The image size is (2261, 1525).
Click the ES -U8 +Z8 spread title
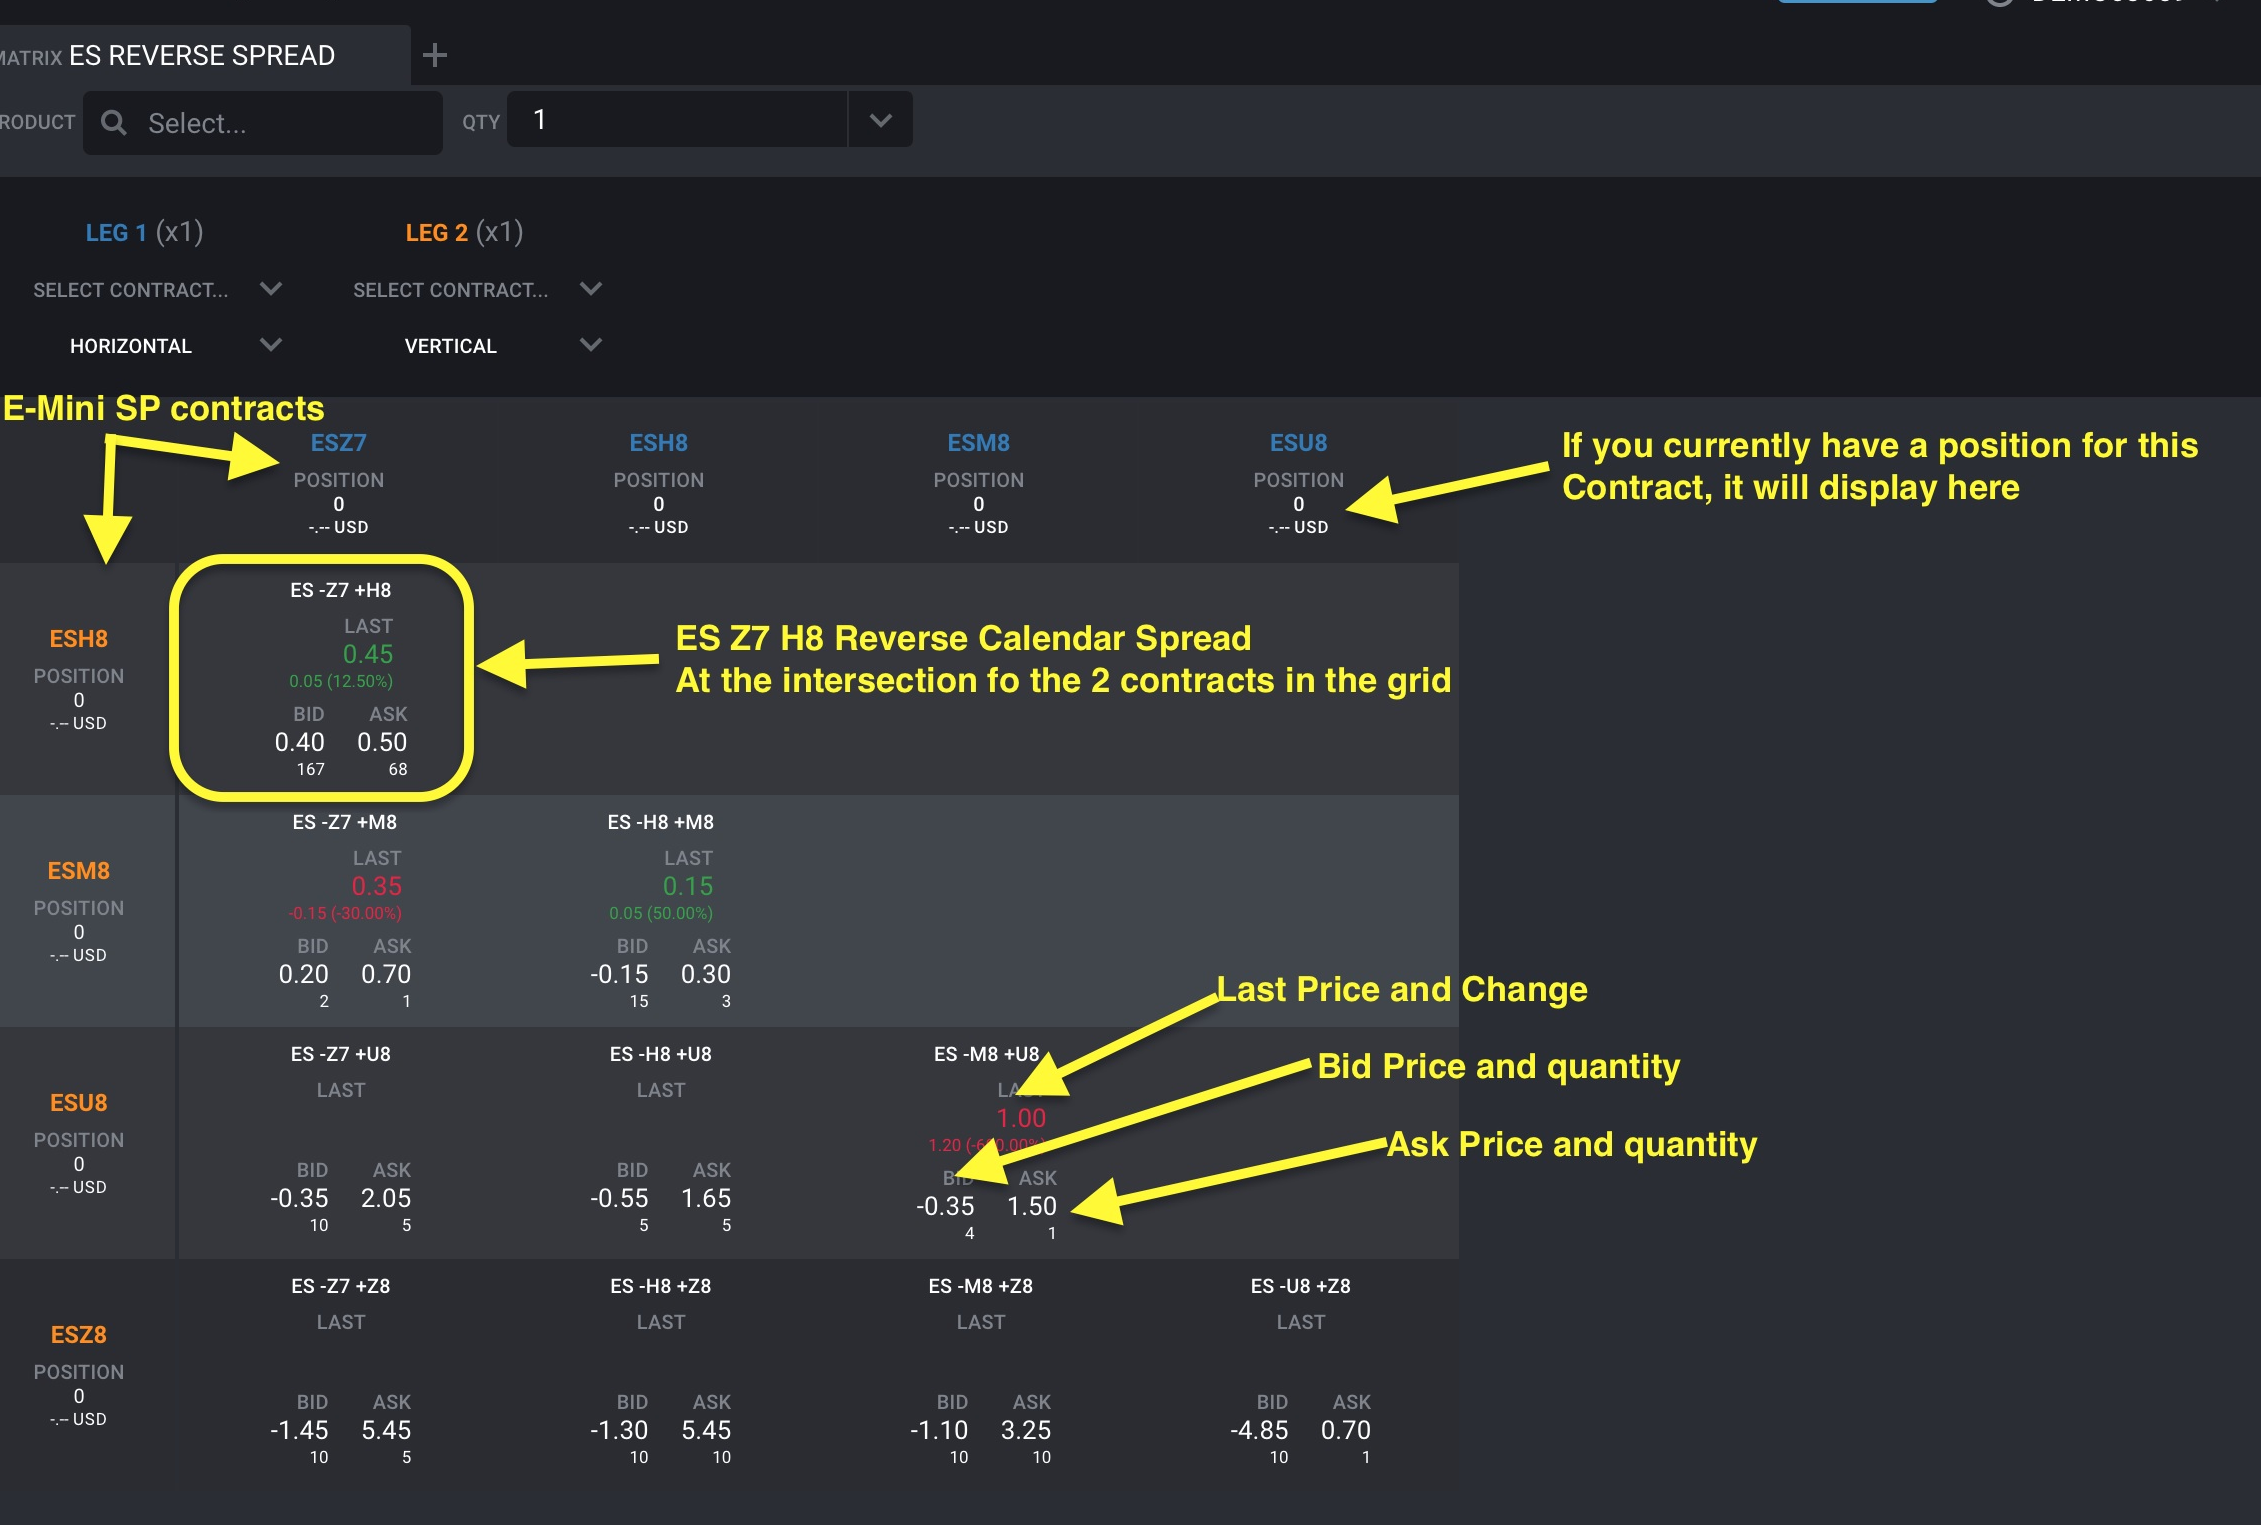[1300, 1286]
